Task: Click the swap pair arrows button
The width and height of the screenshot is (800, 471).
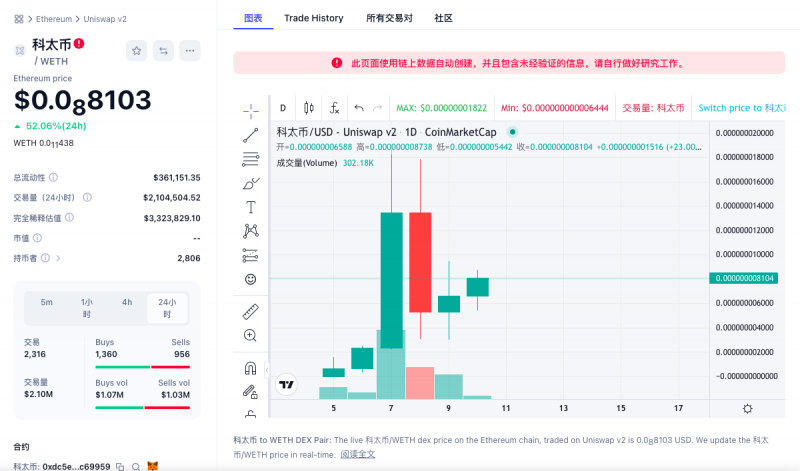Action: (x=163, y=51)
